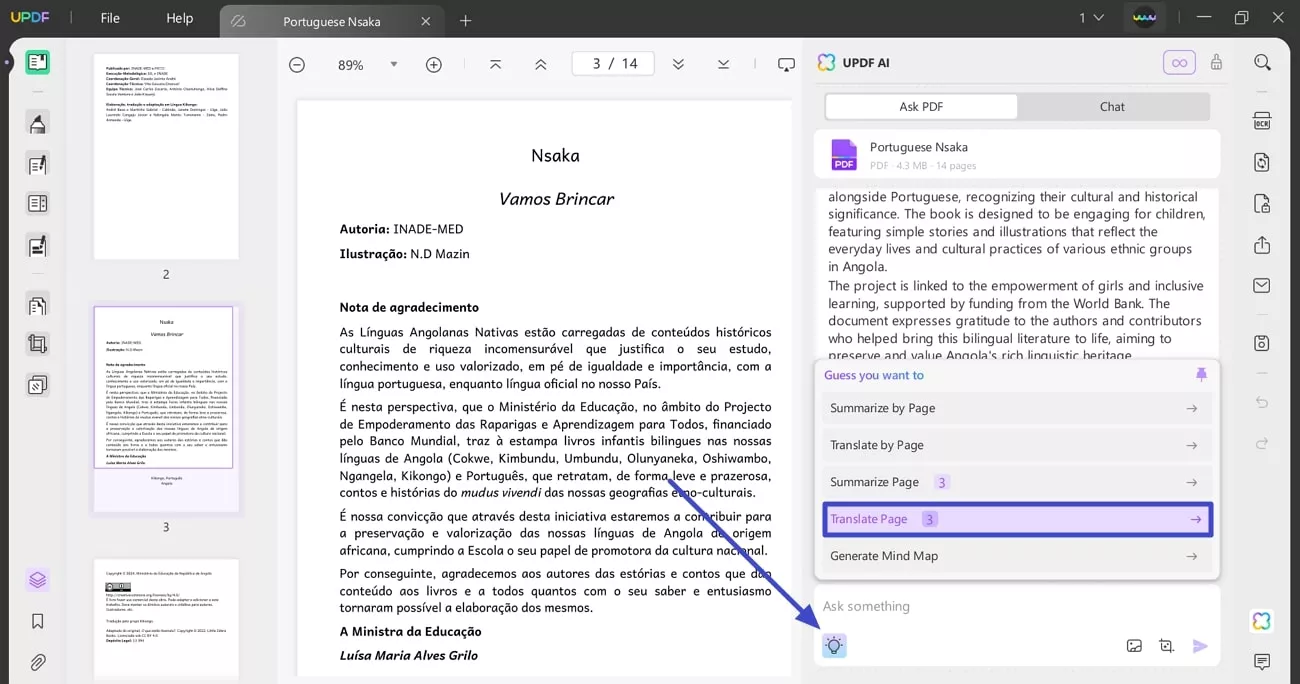Open the Bookmarks panel
The image size is (1300, 684).
pos(38,621)
